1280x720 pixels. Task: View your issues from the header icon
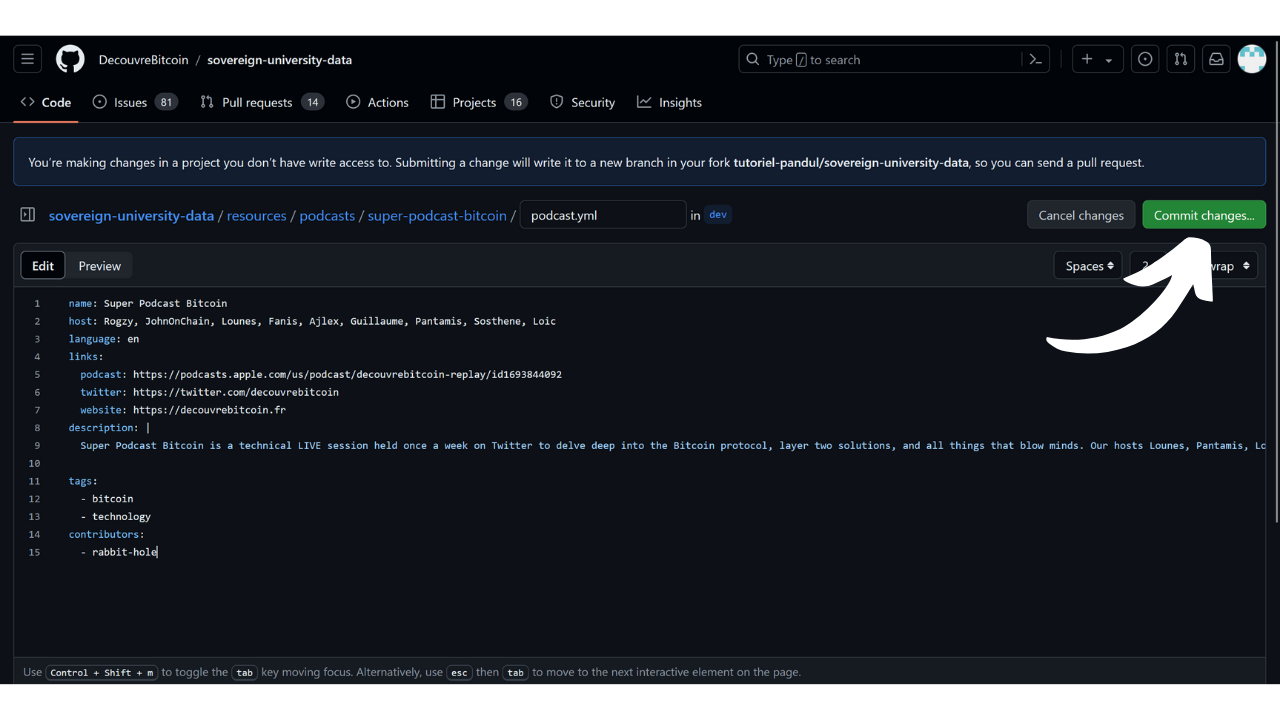coord(1145,60)
